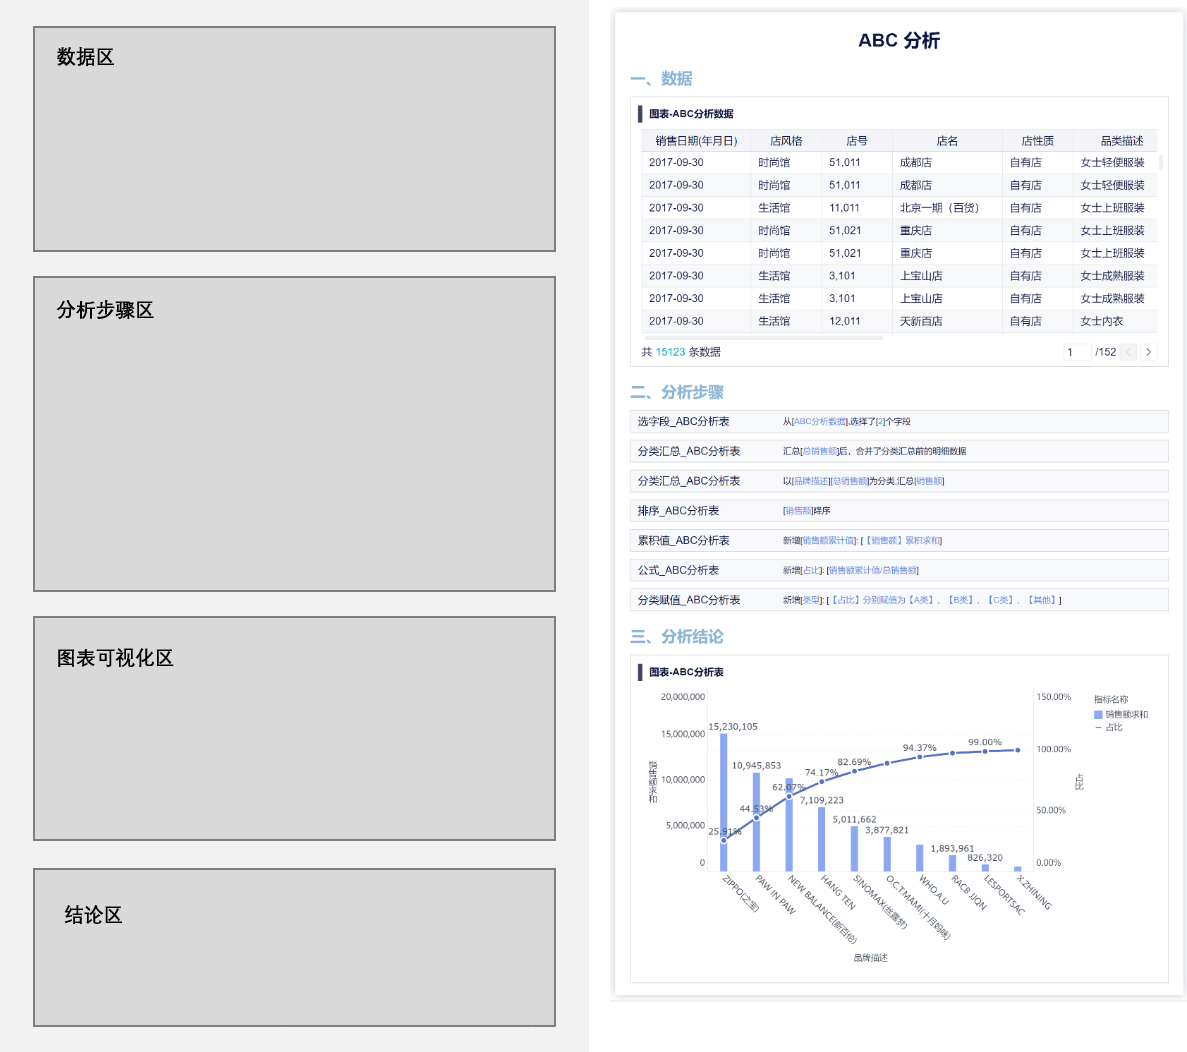
Task: Select the 数据区 layout block
Action: pyautogui.click(x=294, y=139)
